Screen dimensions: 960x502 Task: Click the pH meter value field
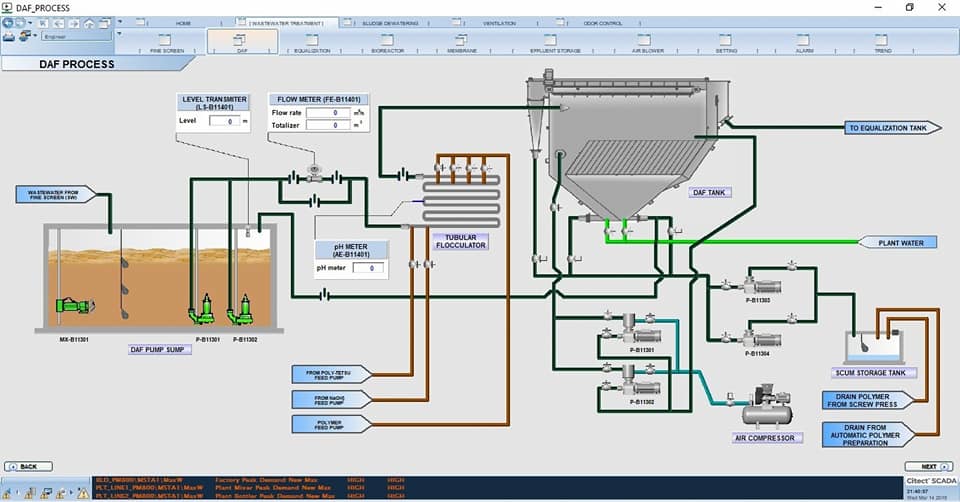coord(367,268)
